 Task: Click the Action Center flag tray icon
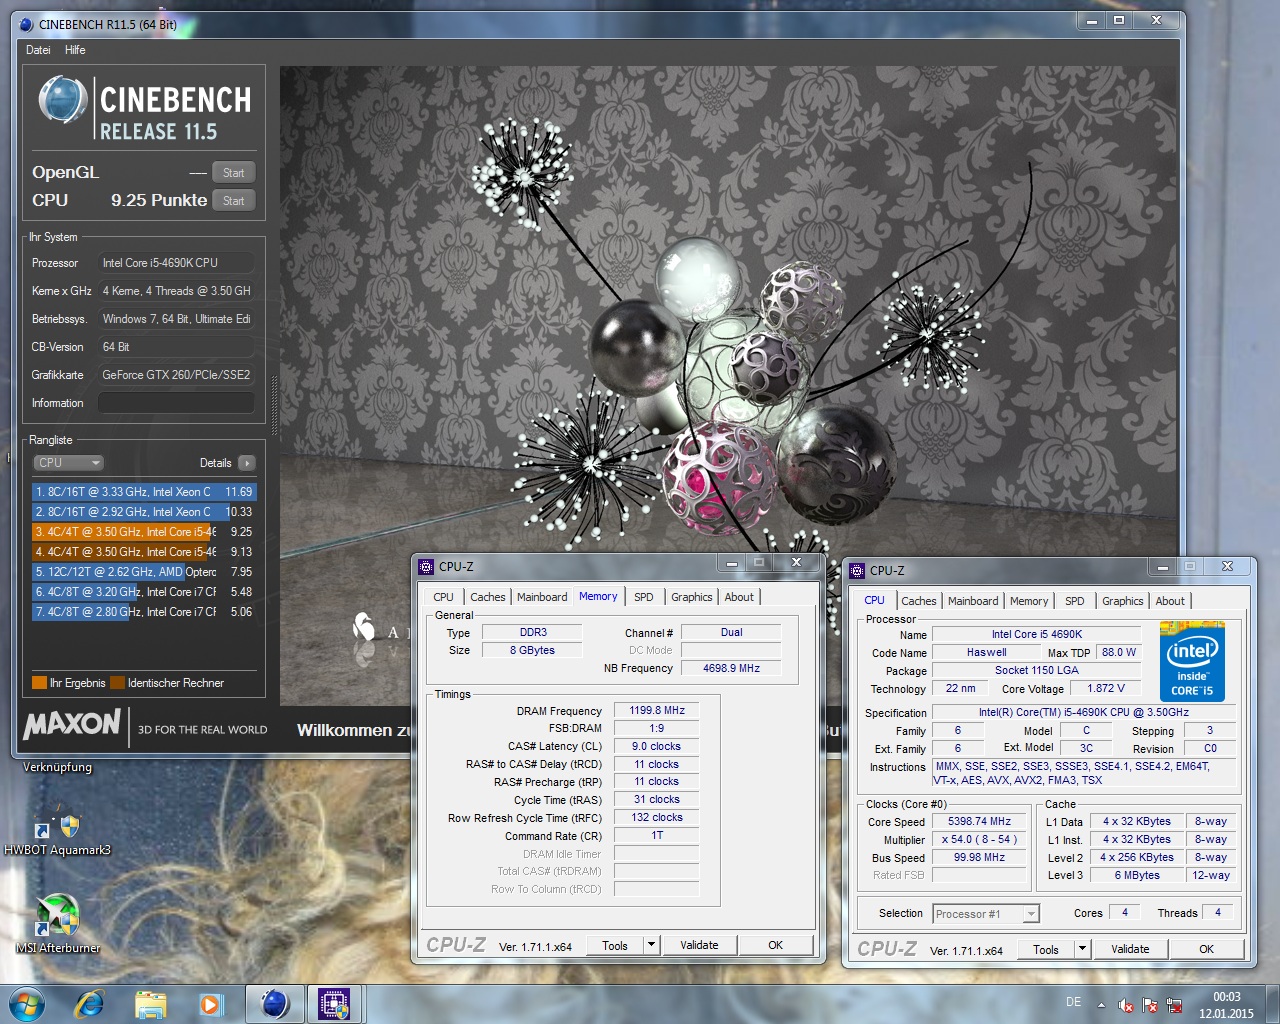[1150, 1005]
